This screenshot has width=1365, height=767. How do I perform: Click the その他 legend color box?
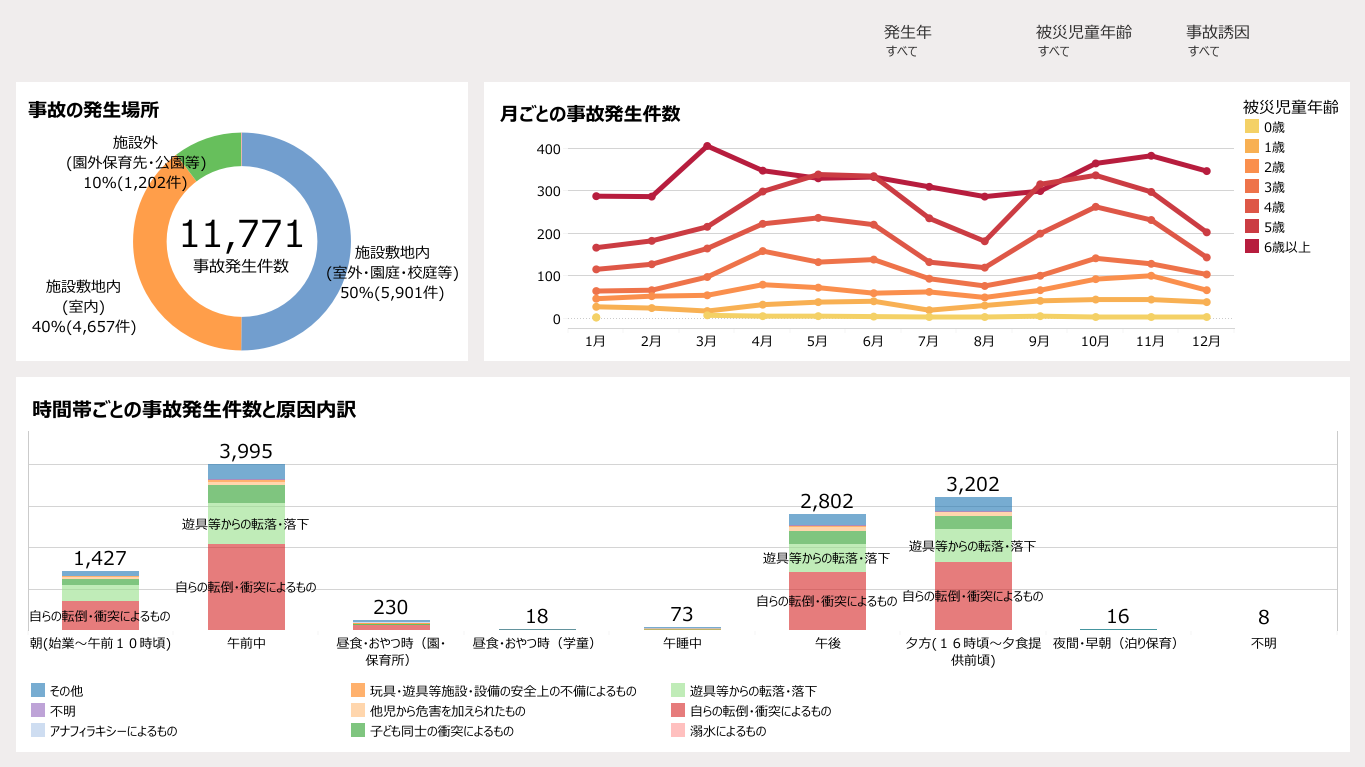(x=38, y=691)
